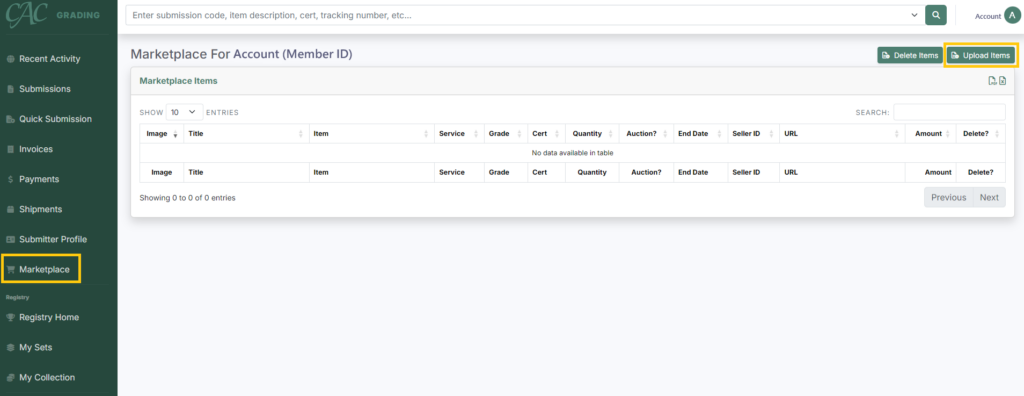This screenshot has height=396, width=1024.
Task: Open Submitter Profile in the sidebar
Action: point(53,239)
